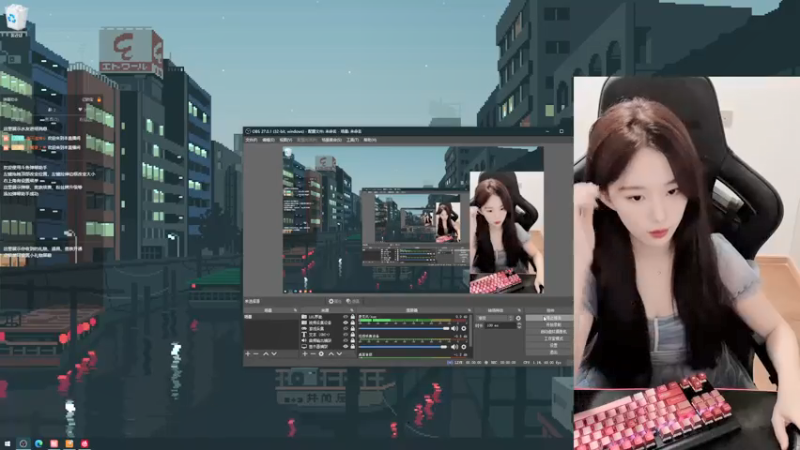This screenshot has width=800, height=450.
Task: Toggle visibility eye of audio input capture source
Action: (345, 341)
